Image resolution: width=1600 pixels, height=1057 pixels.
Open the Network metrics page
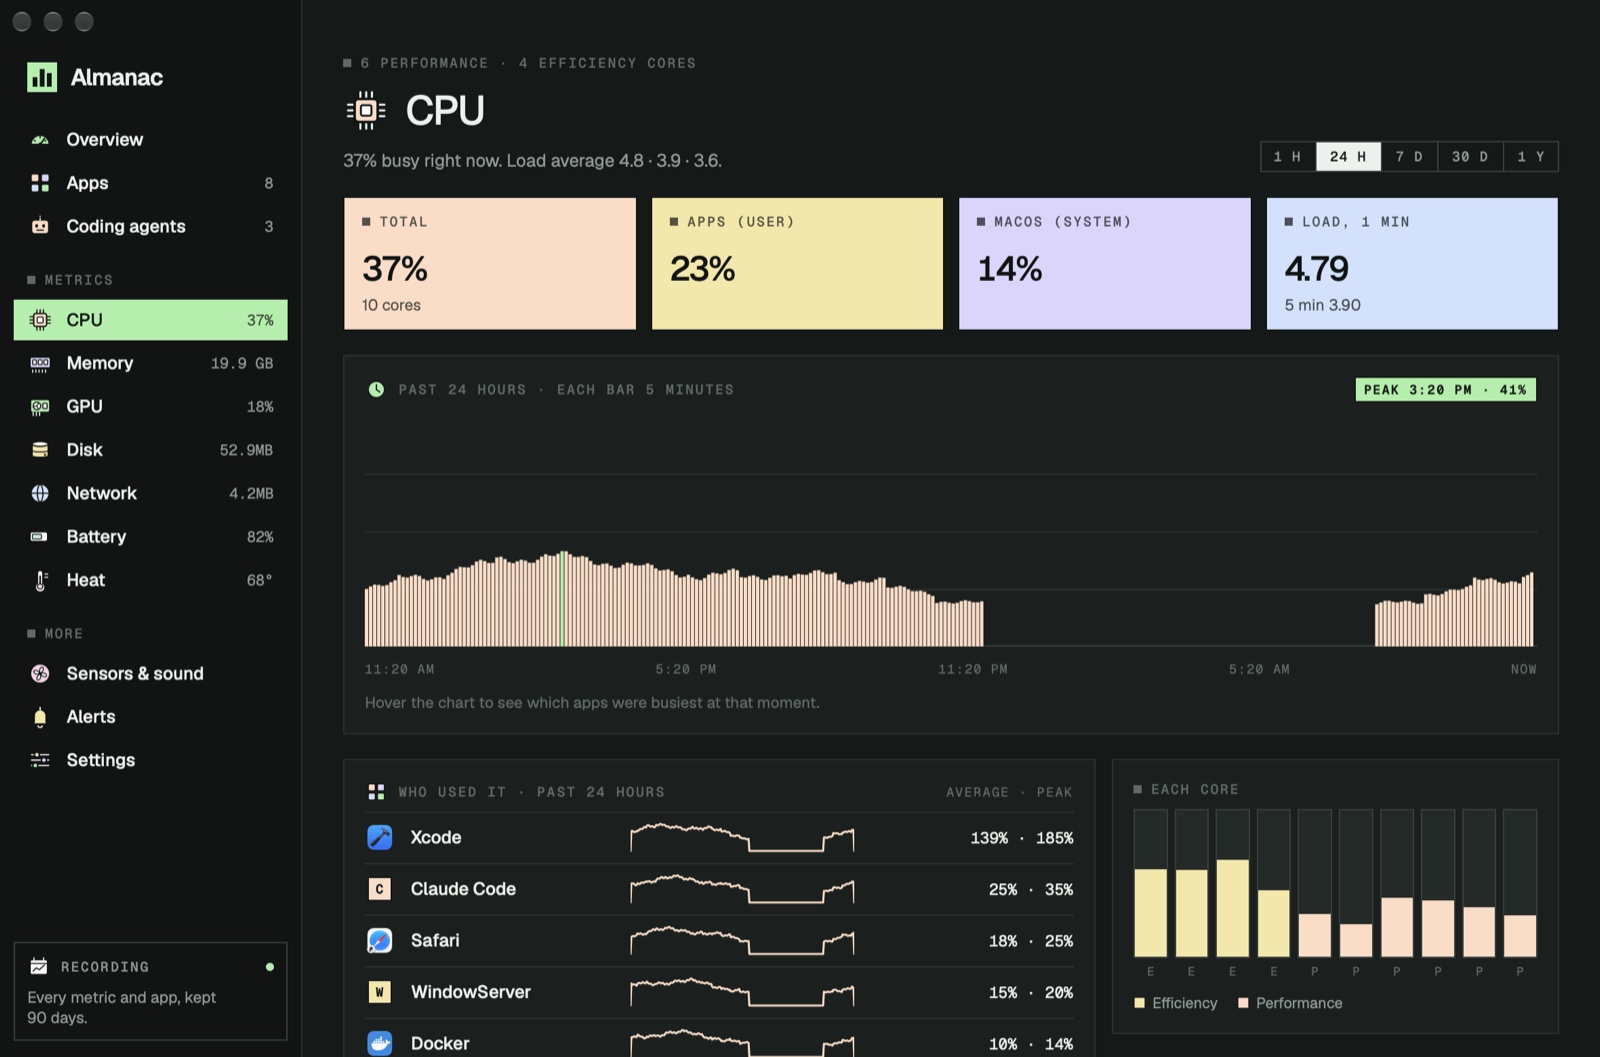point(150,493)
